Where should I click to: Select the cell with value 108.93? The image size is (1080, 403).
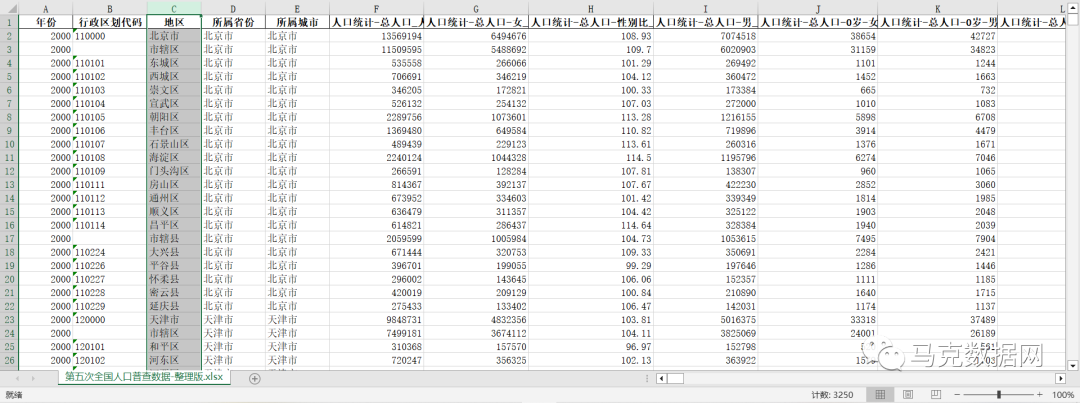point(591,36)
